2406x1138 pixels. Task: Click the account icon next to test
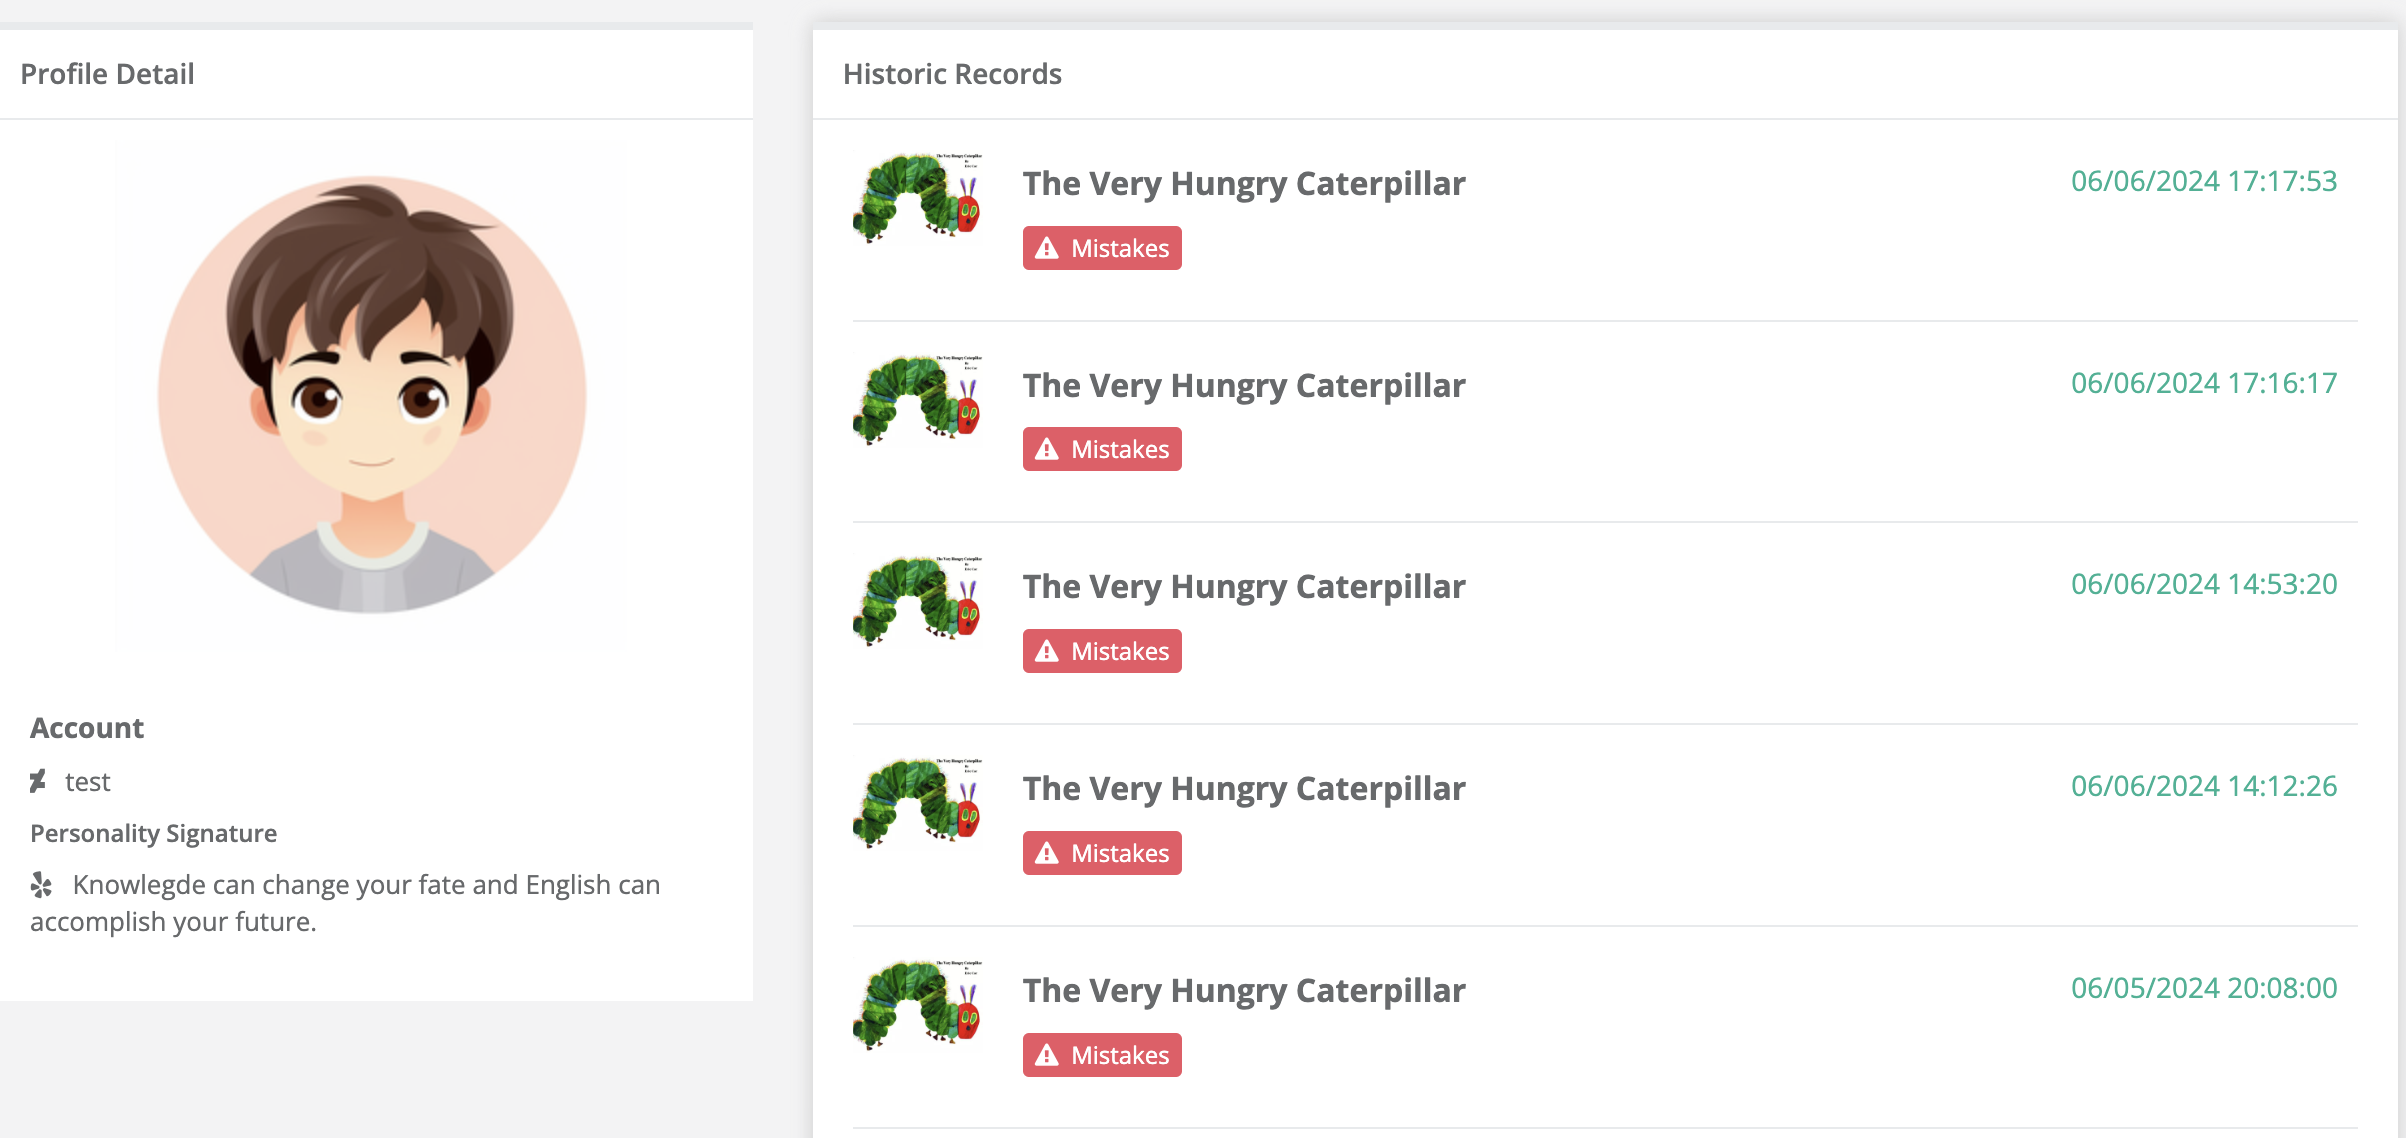pos(38,781)
